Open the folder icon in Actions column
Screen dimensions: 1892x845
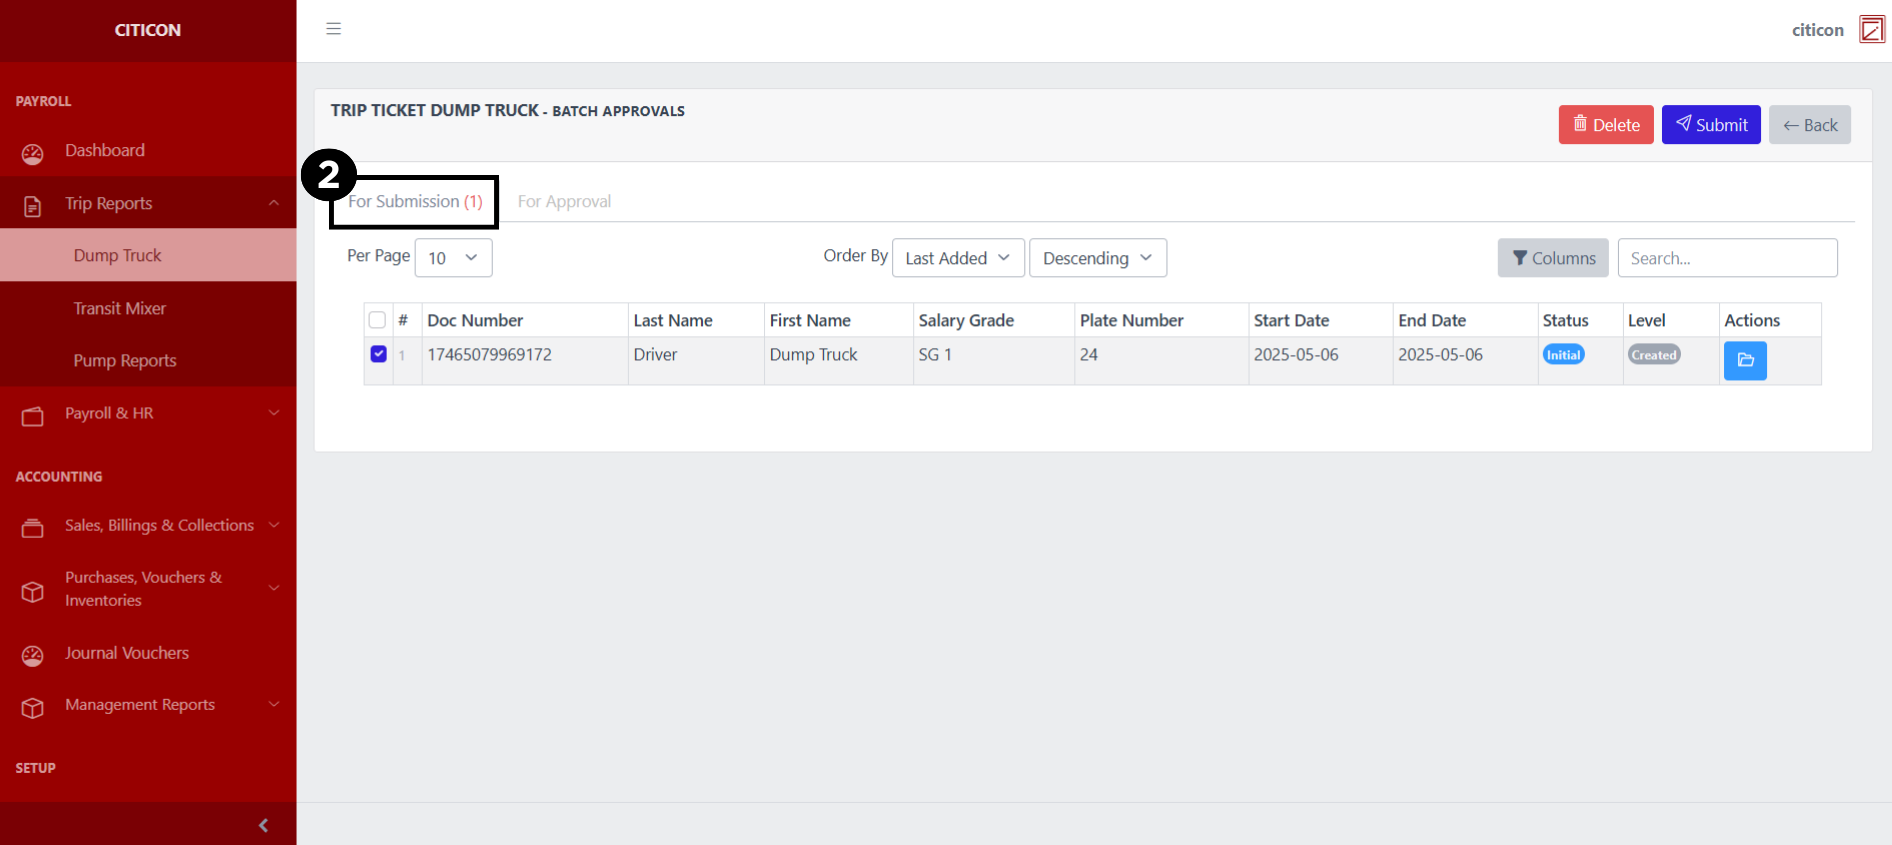1745,361
